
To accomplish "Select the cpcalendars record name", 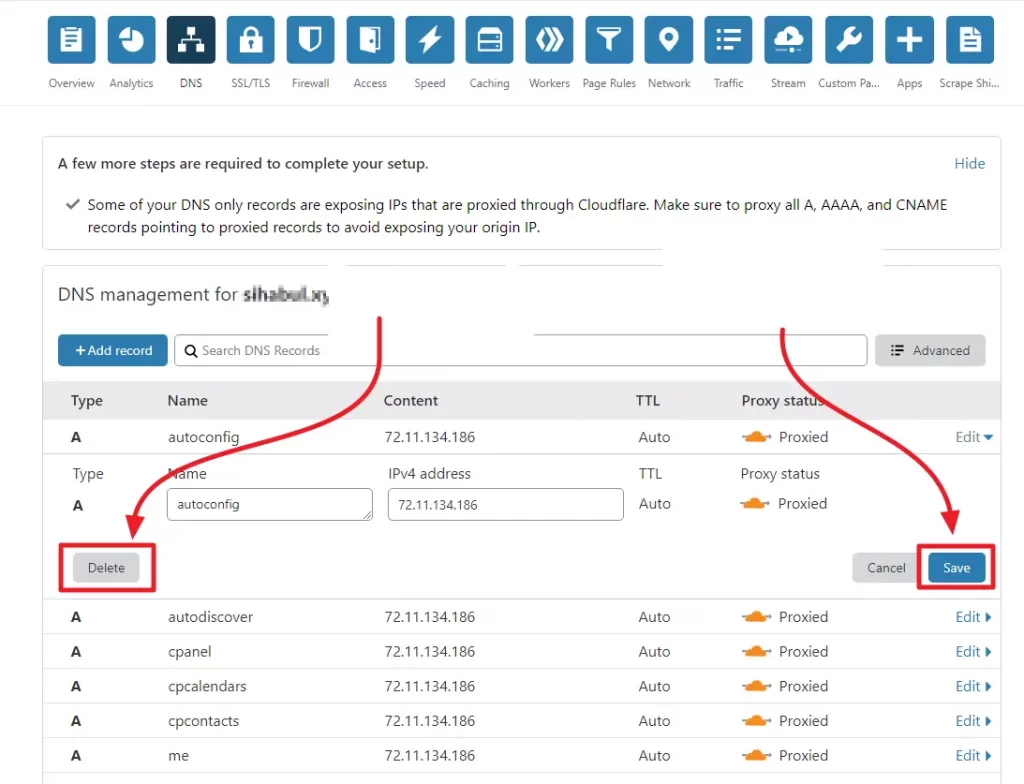I will 207,686.
